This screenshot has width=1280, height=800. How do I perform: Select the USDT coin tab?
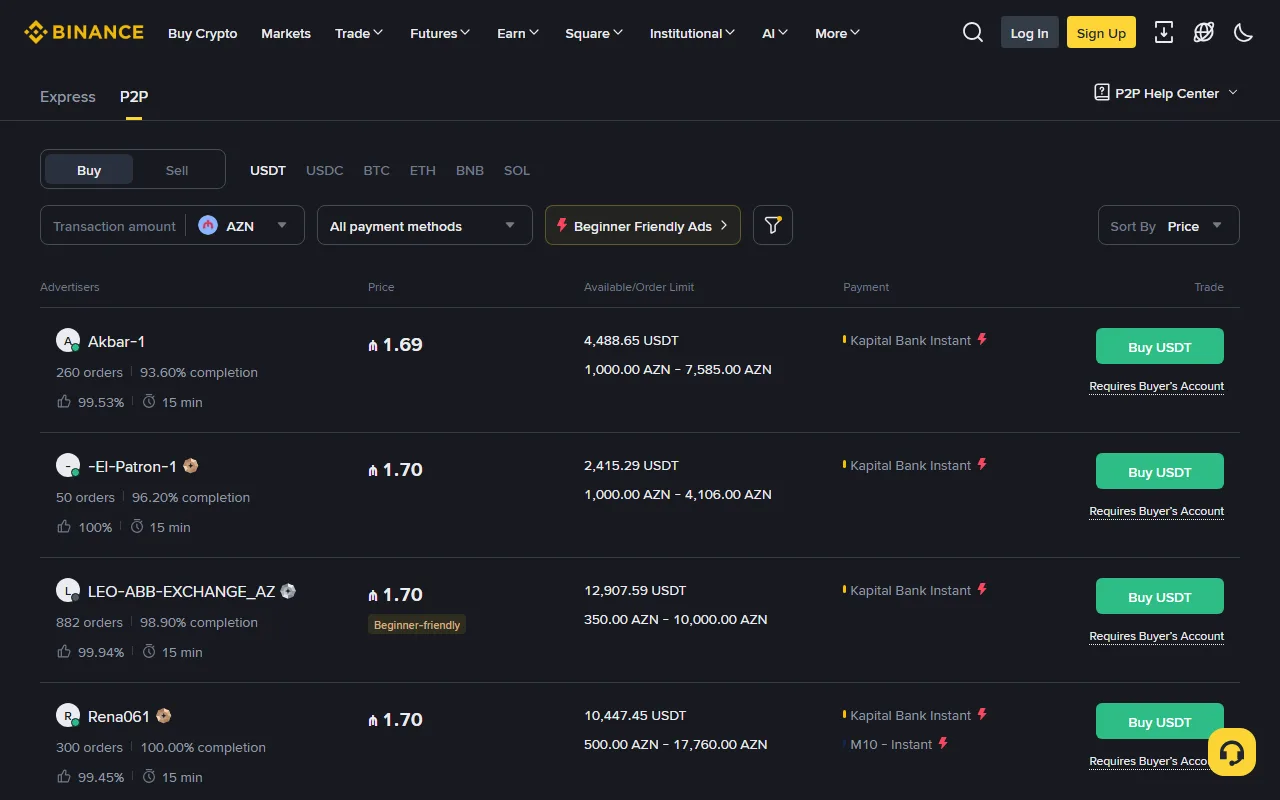pyautogui.click(x=268, y=170)
